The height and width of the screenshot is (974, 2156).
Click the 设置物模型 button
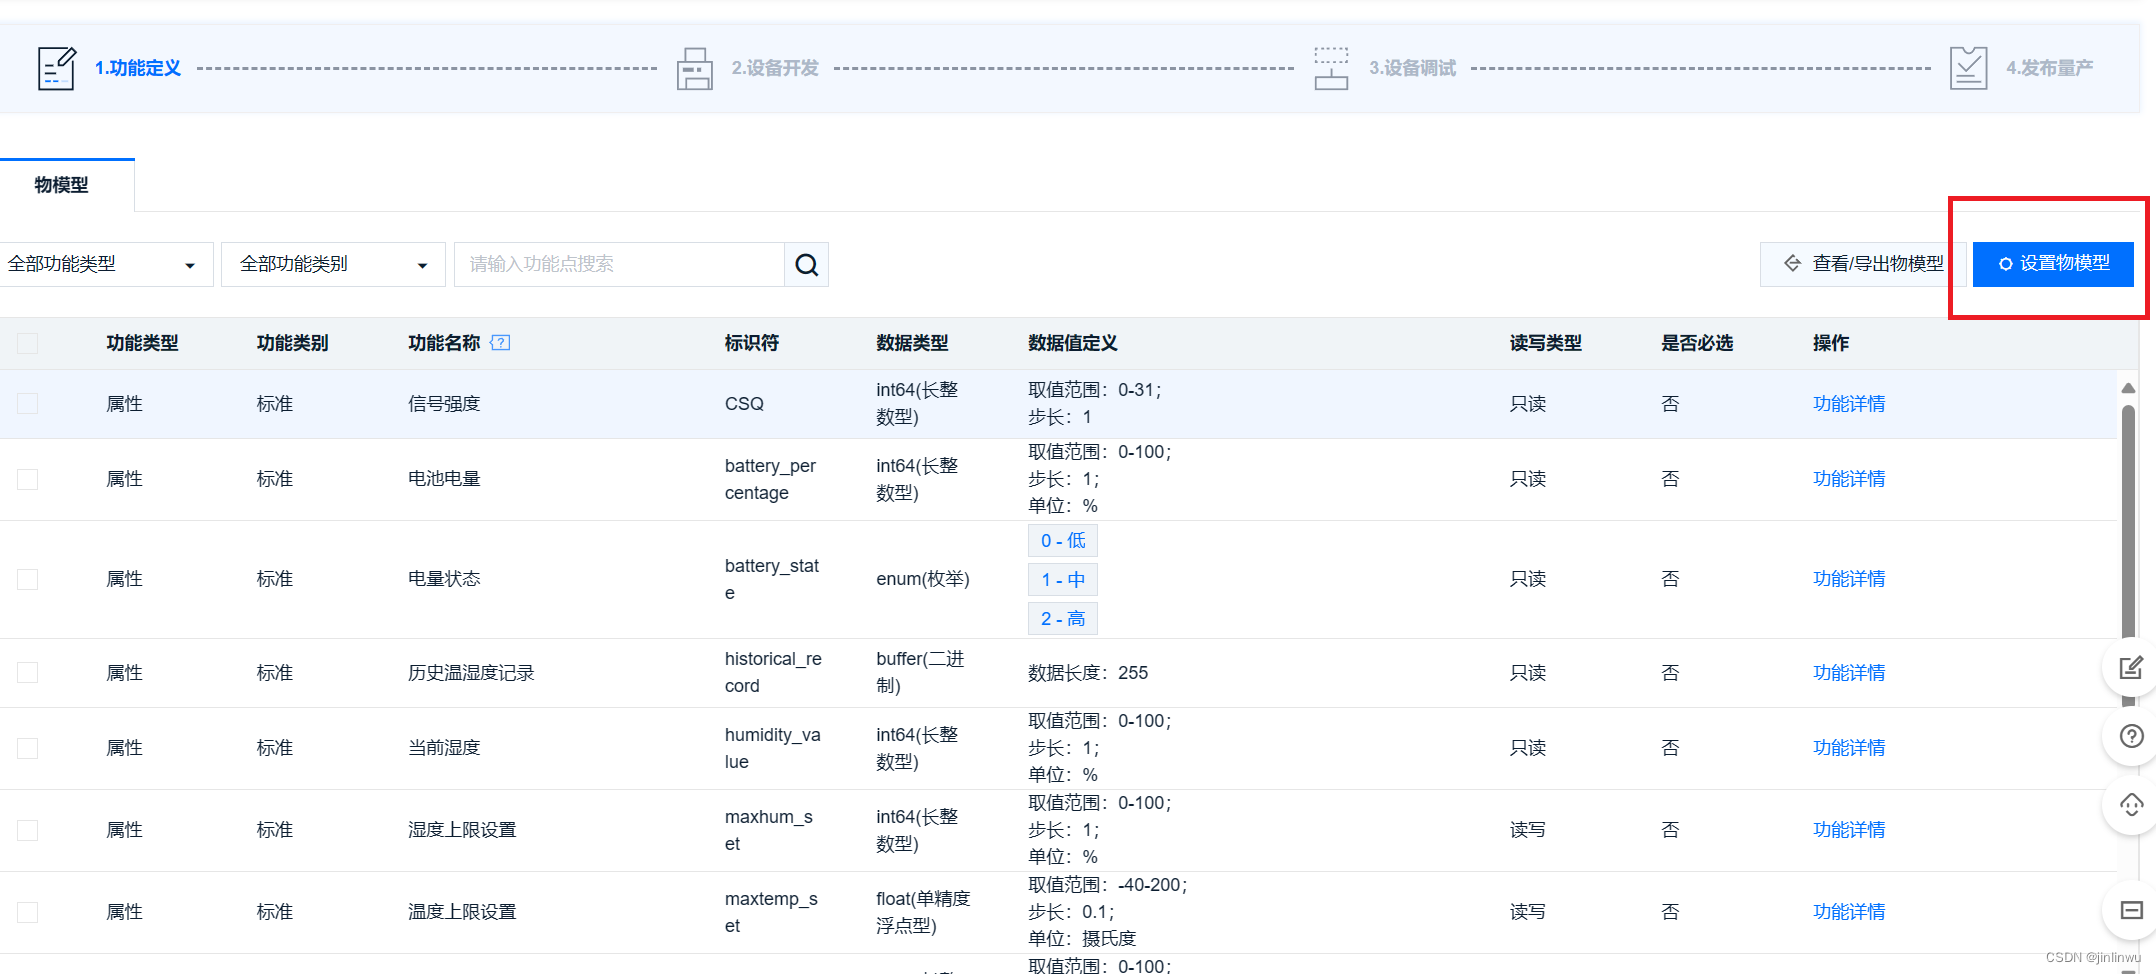[x=2052, y=264]
